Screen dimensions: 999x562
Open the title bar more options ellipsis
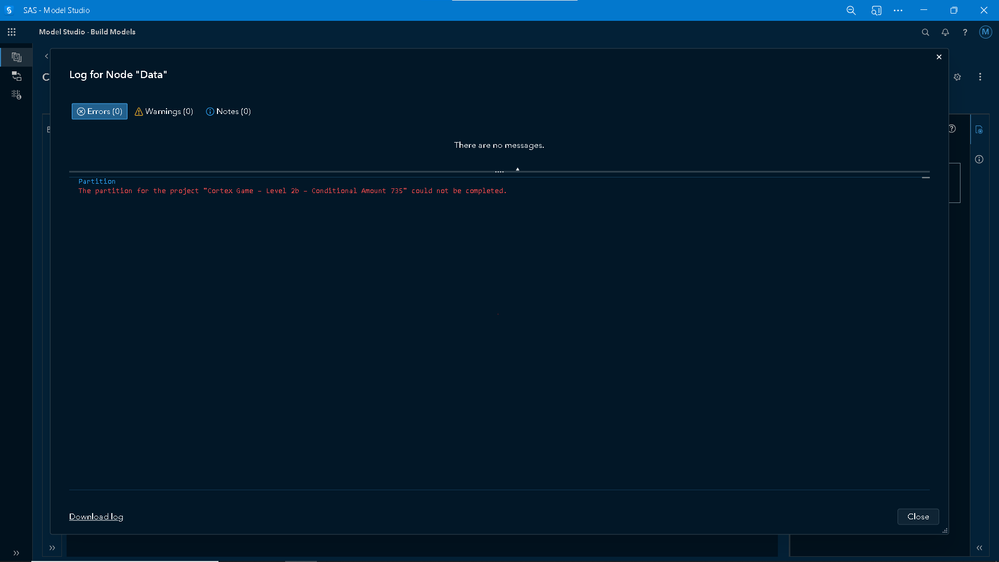[x=898, y=10]
